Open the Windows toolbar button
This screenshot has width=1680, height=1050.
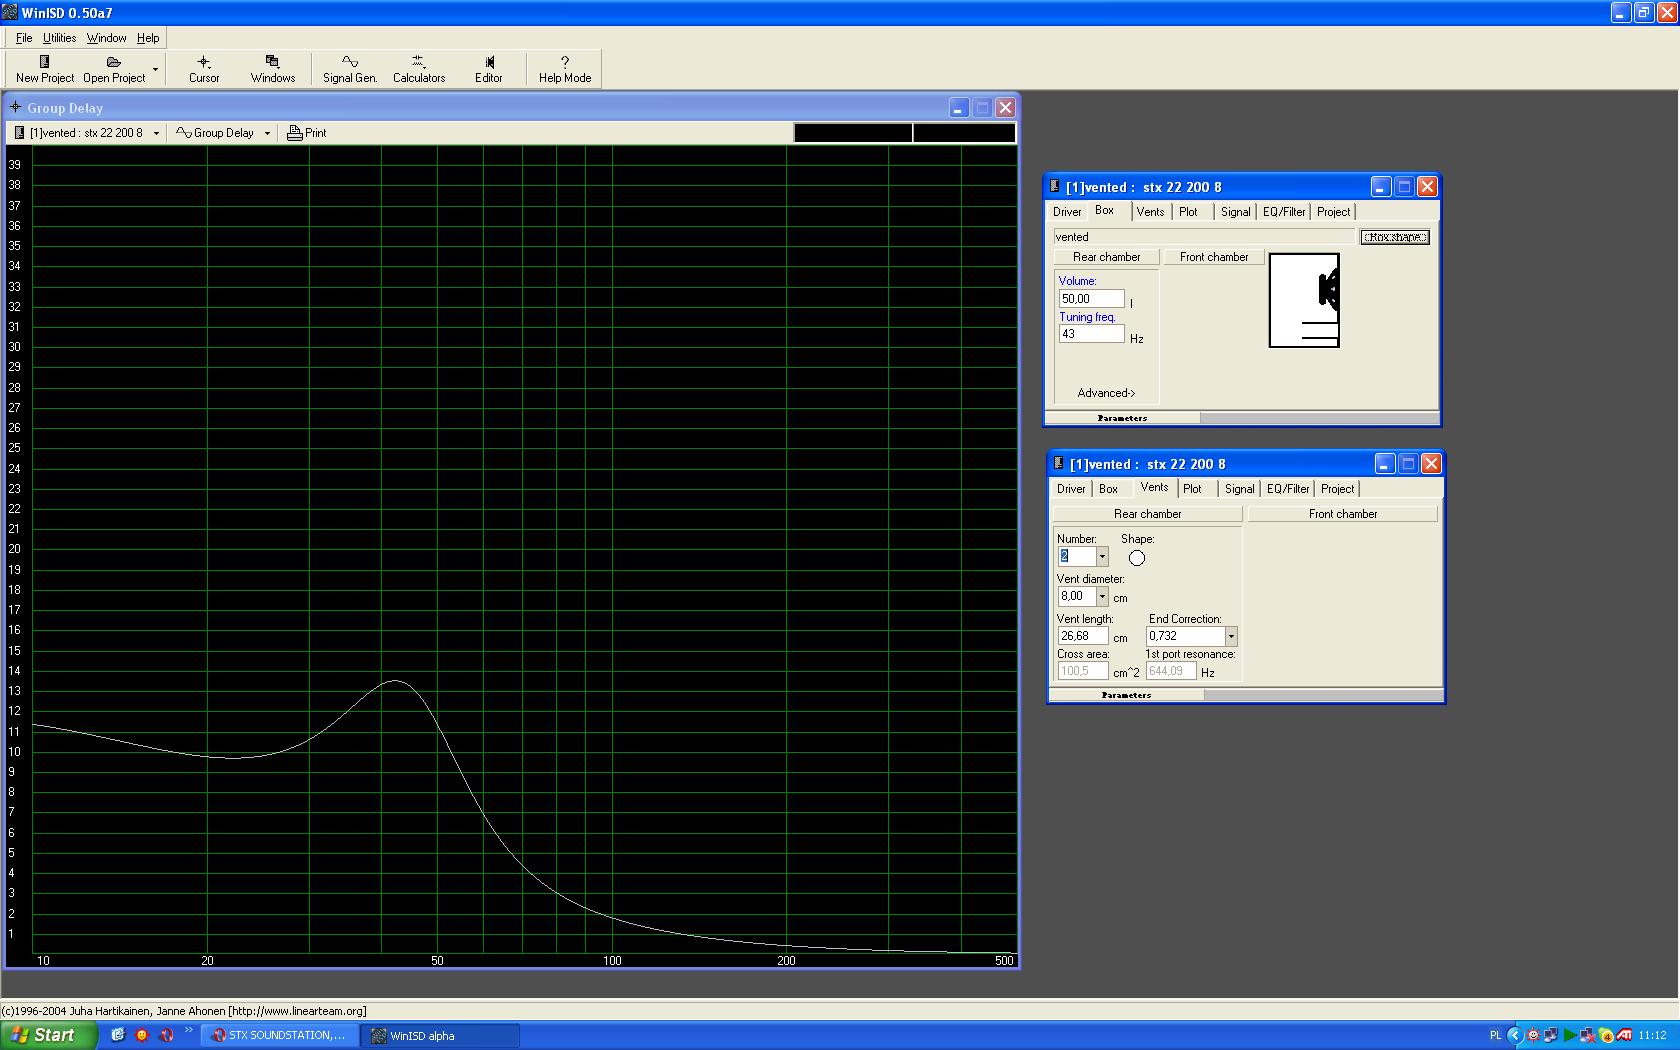pyautogui.click(x=273, y=68)
